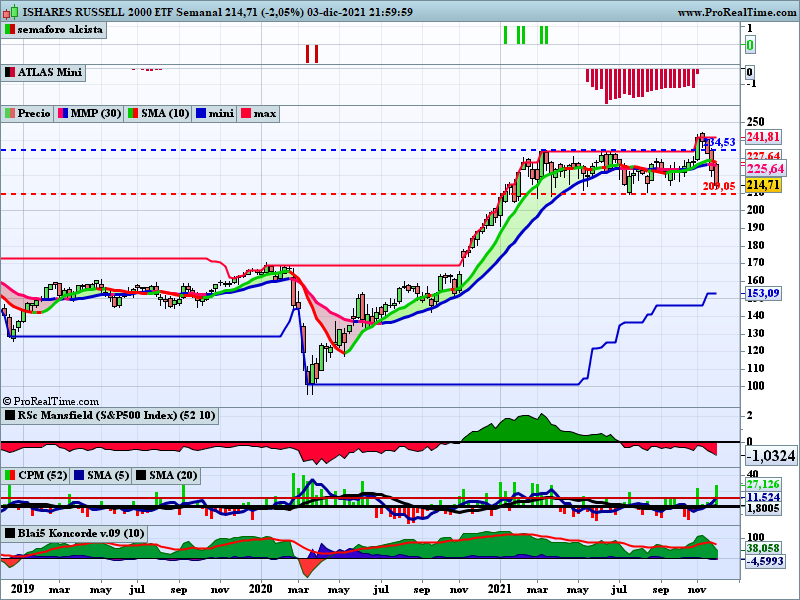This screenshot has height=600, width=800.
Task: Click the 2019 time axis label
Action: [22, 588]
